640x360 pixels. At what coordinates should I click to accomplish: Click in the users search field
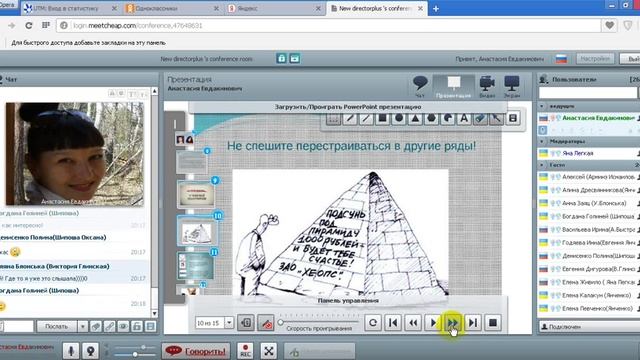click(588, 93)
